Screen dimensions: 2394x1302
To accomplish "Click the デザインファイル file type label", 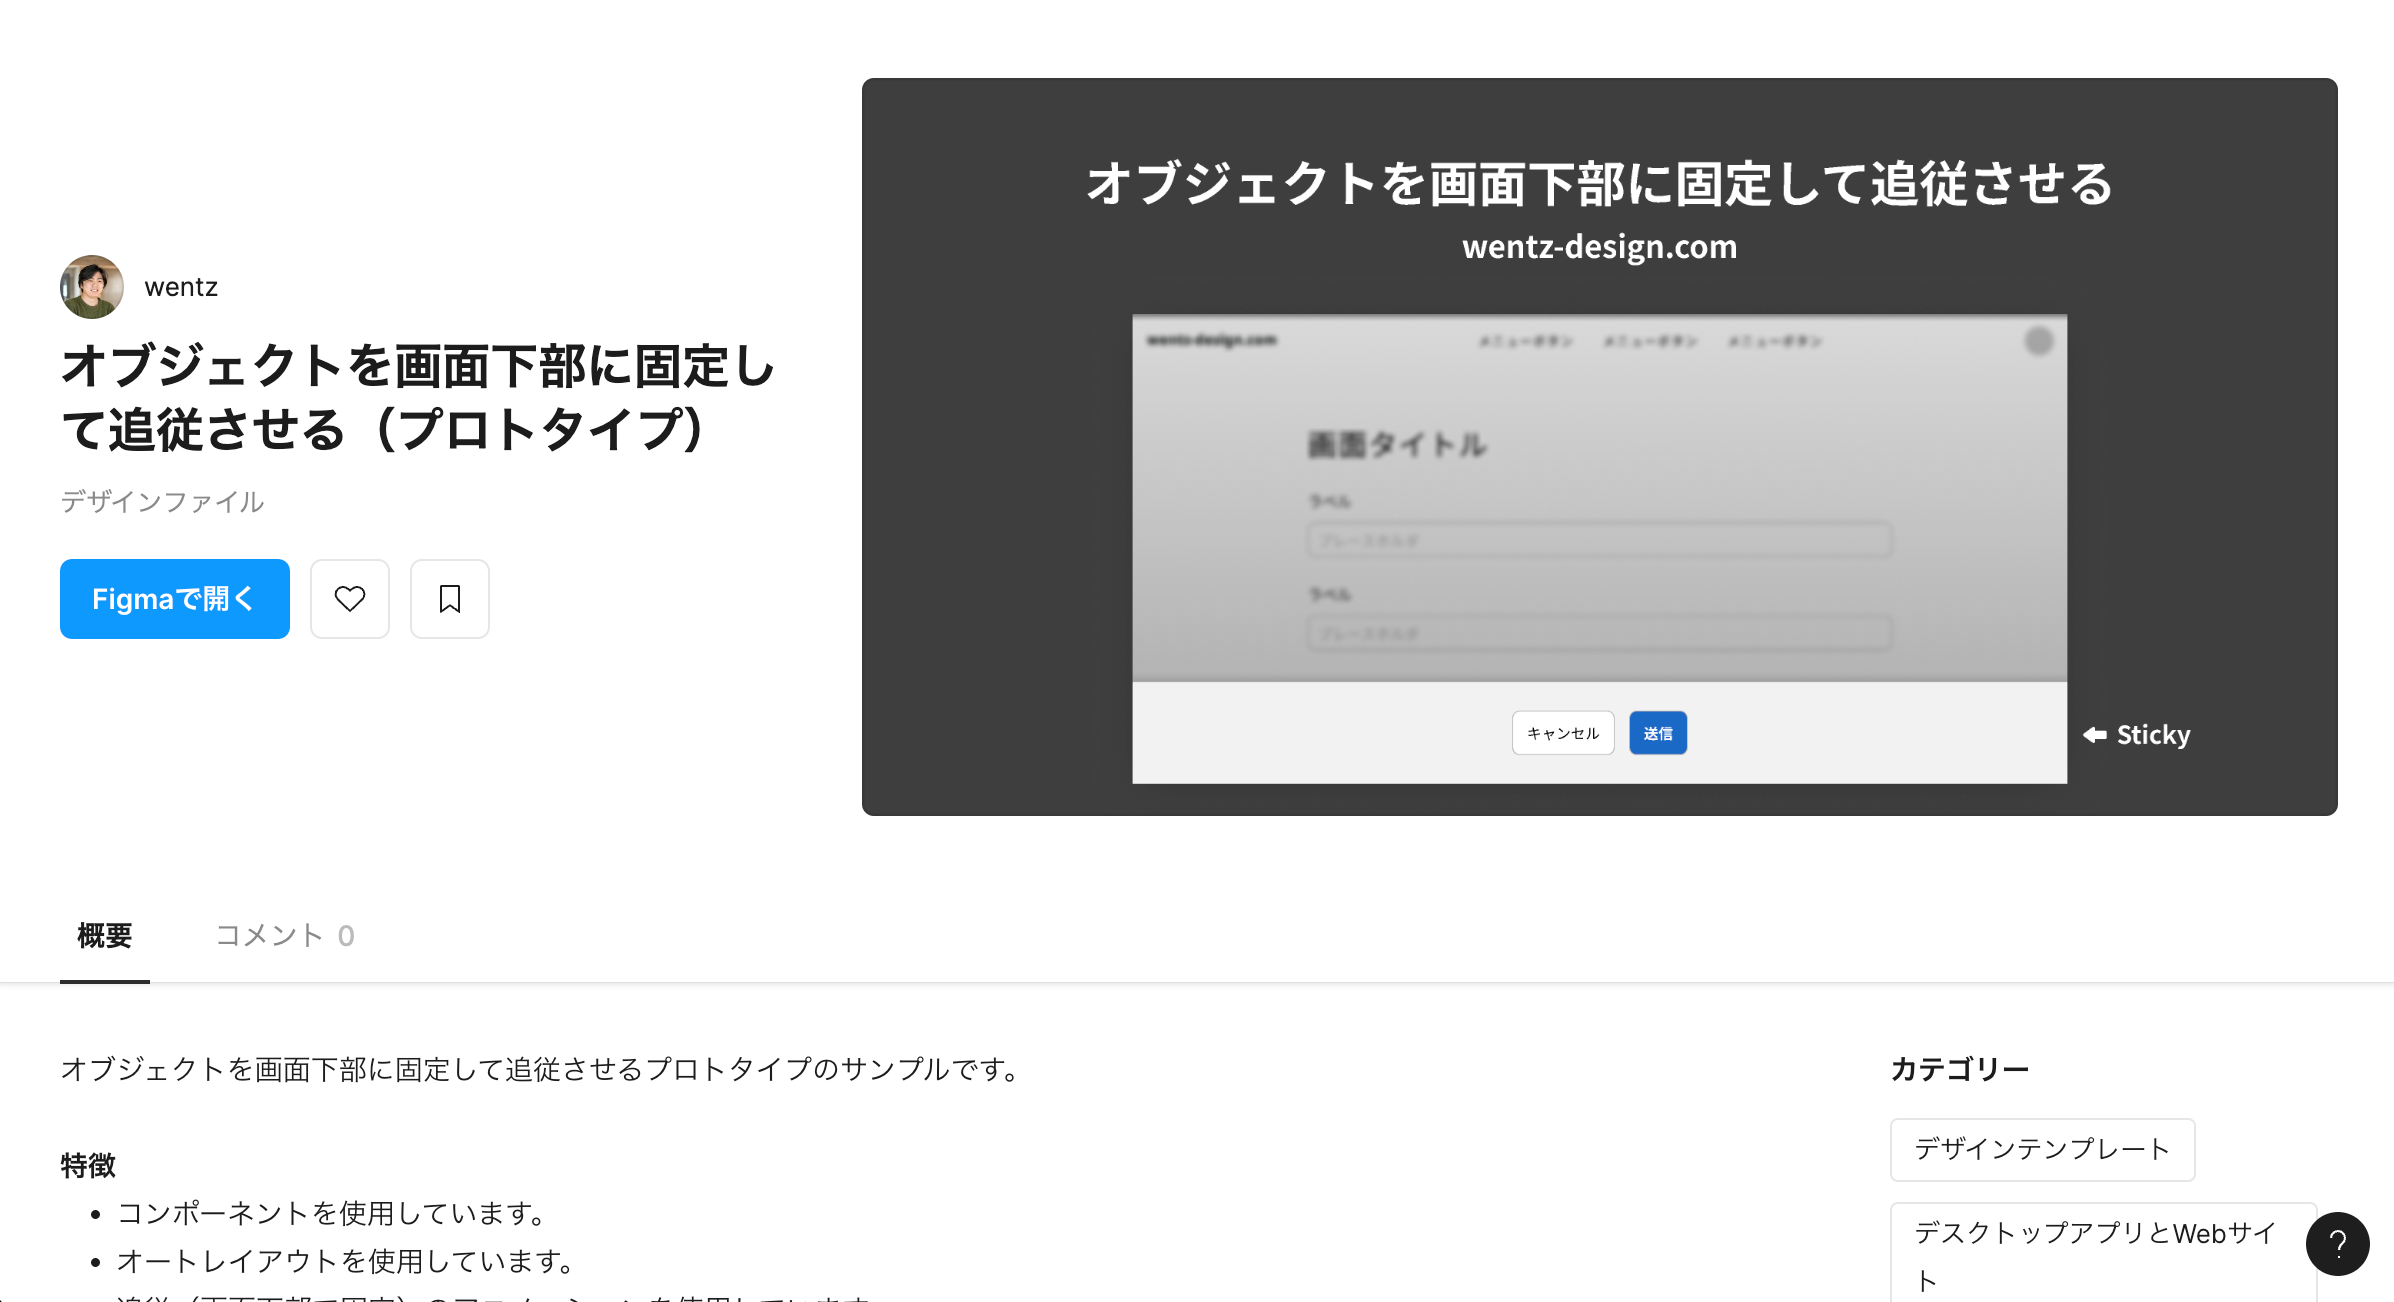I will pyautogui.click(x=162, y=501).
